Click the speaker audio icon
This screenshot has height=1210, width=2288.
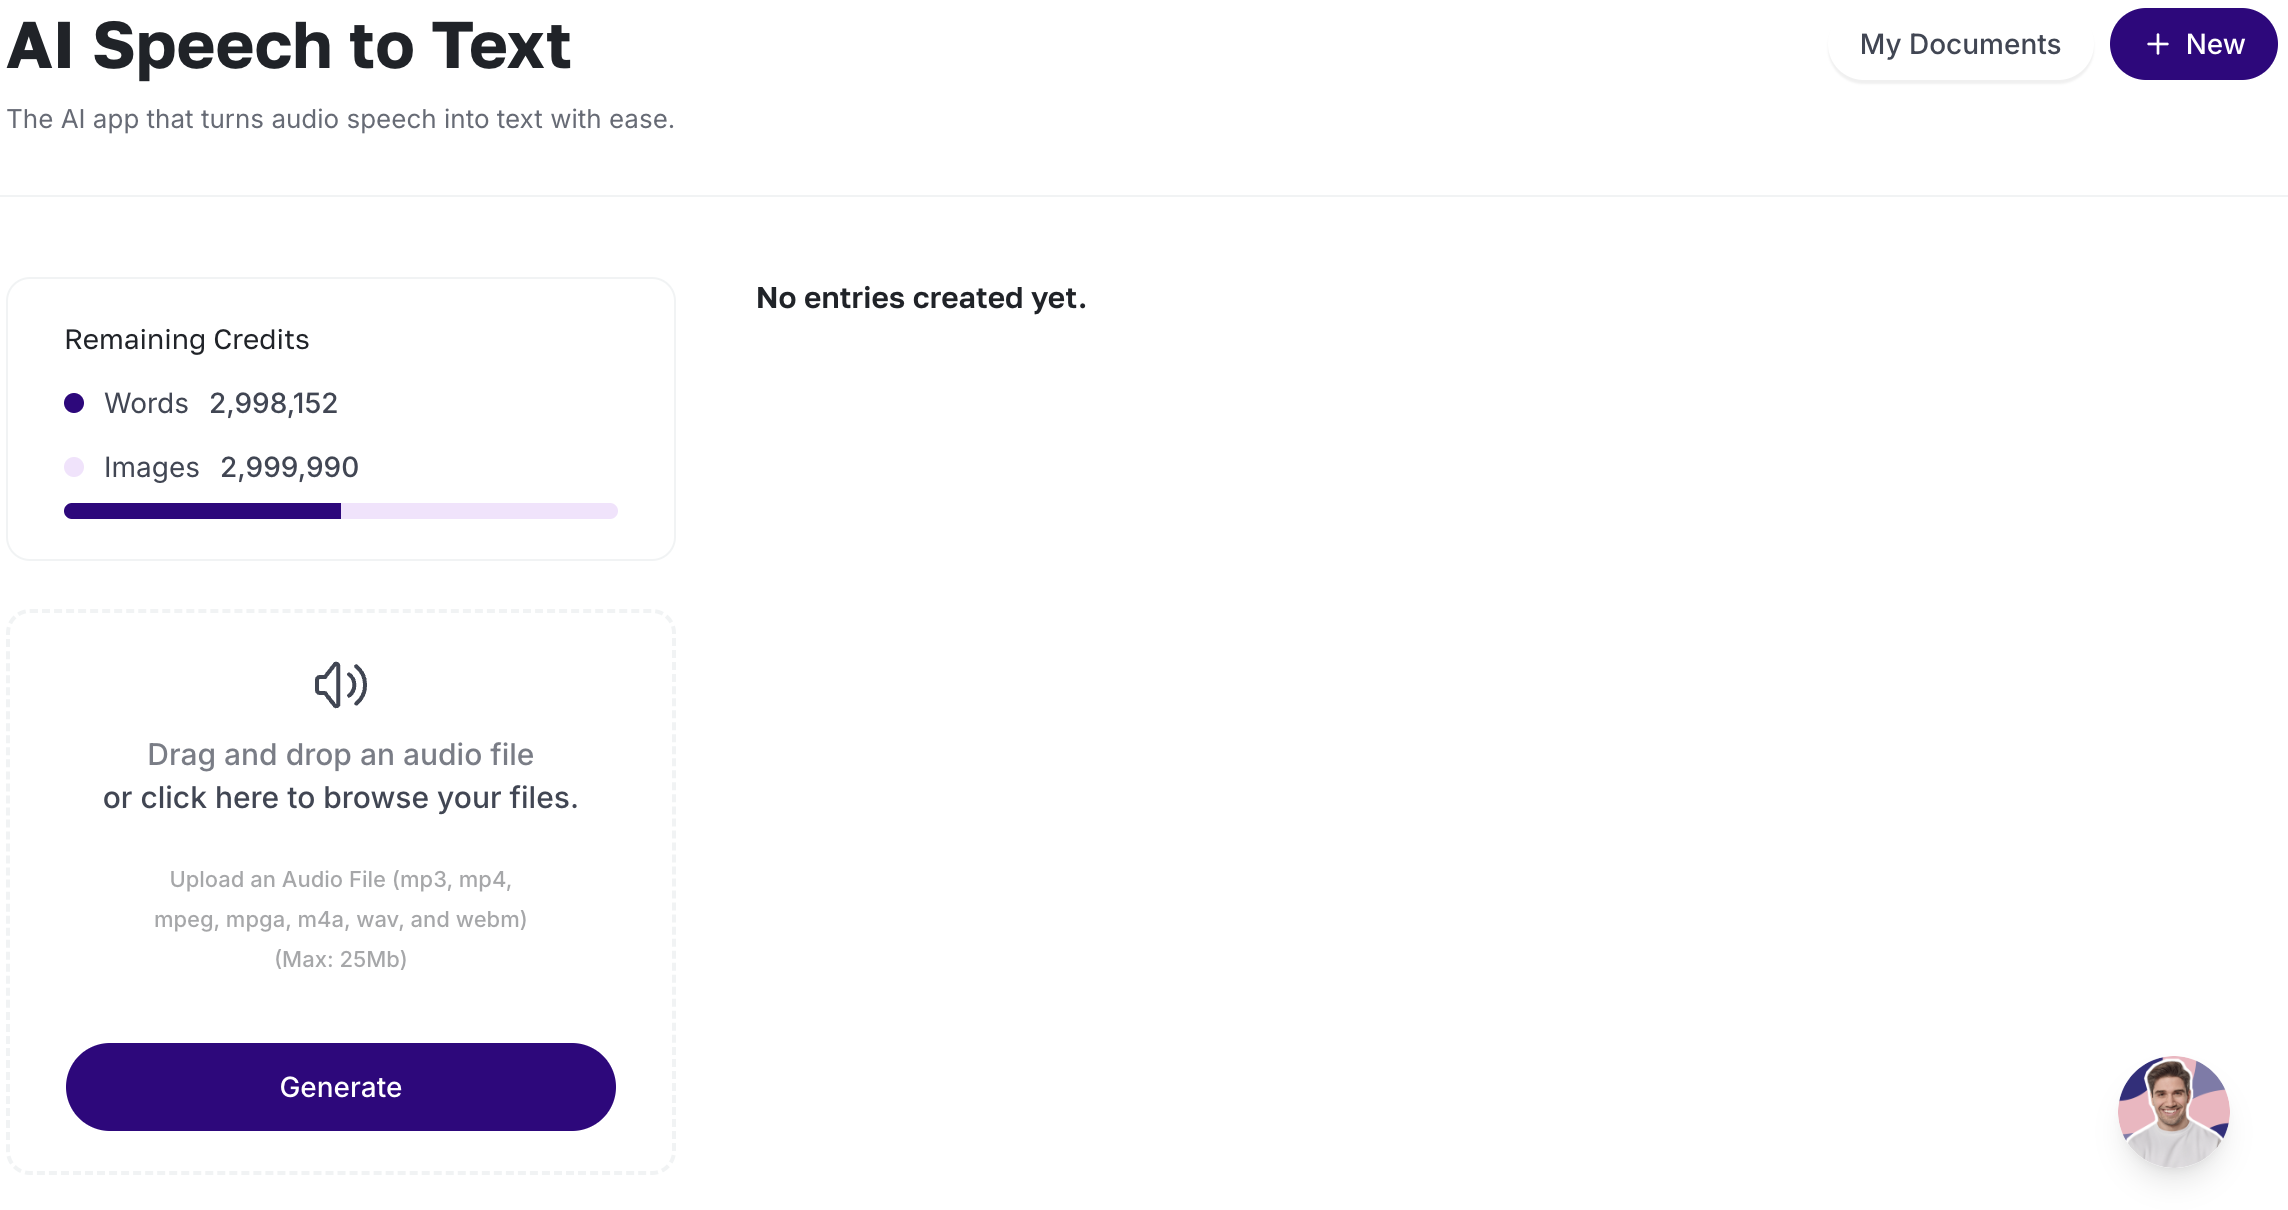coord(341,685)
